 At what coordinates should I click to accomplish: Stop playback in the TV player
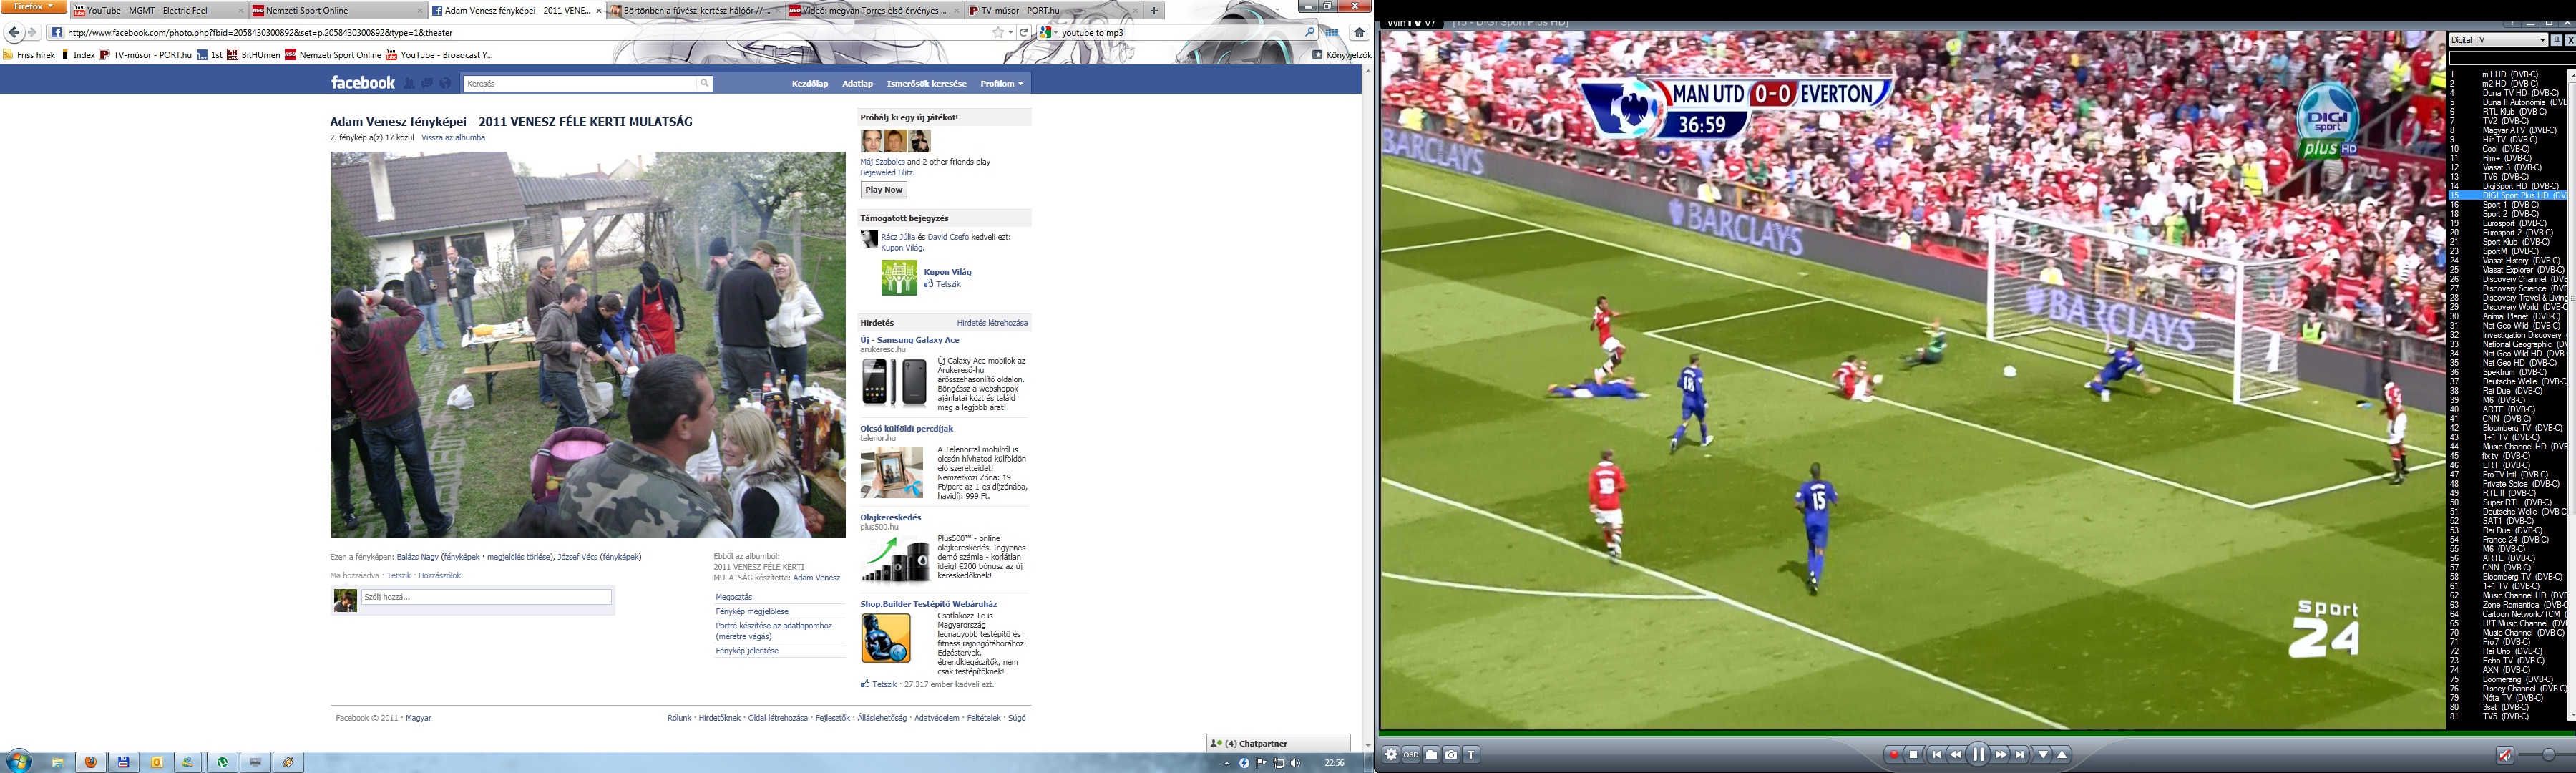point(1914,755)
